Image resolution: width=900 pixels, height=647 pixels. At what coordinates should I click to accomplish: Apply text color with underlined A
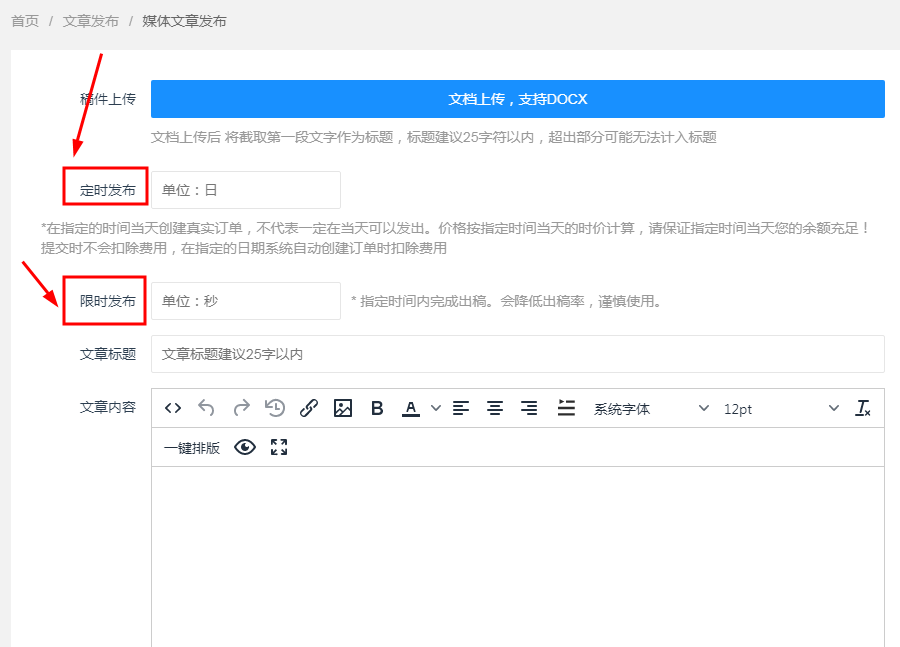point(410,408)
